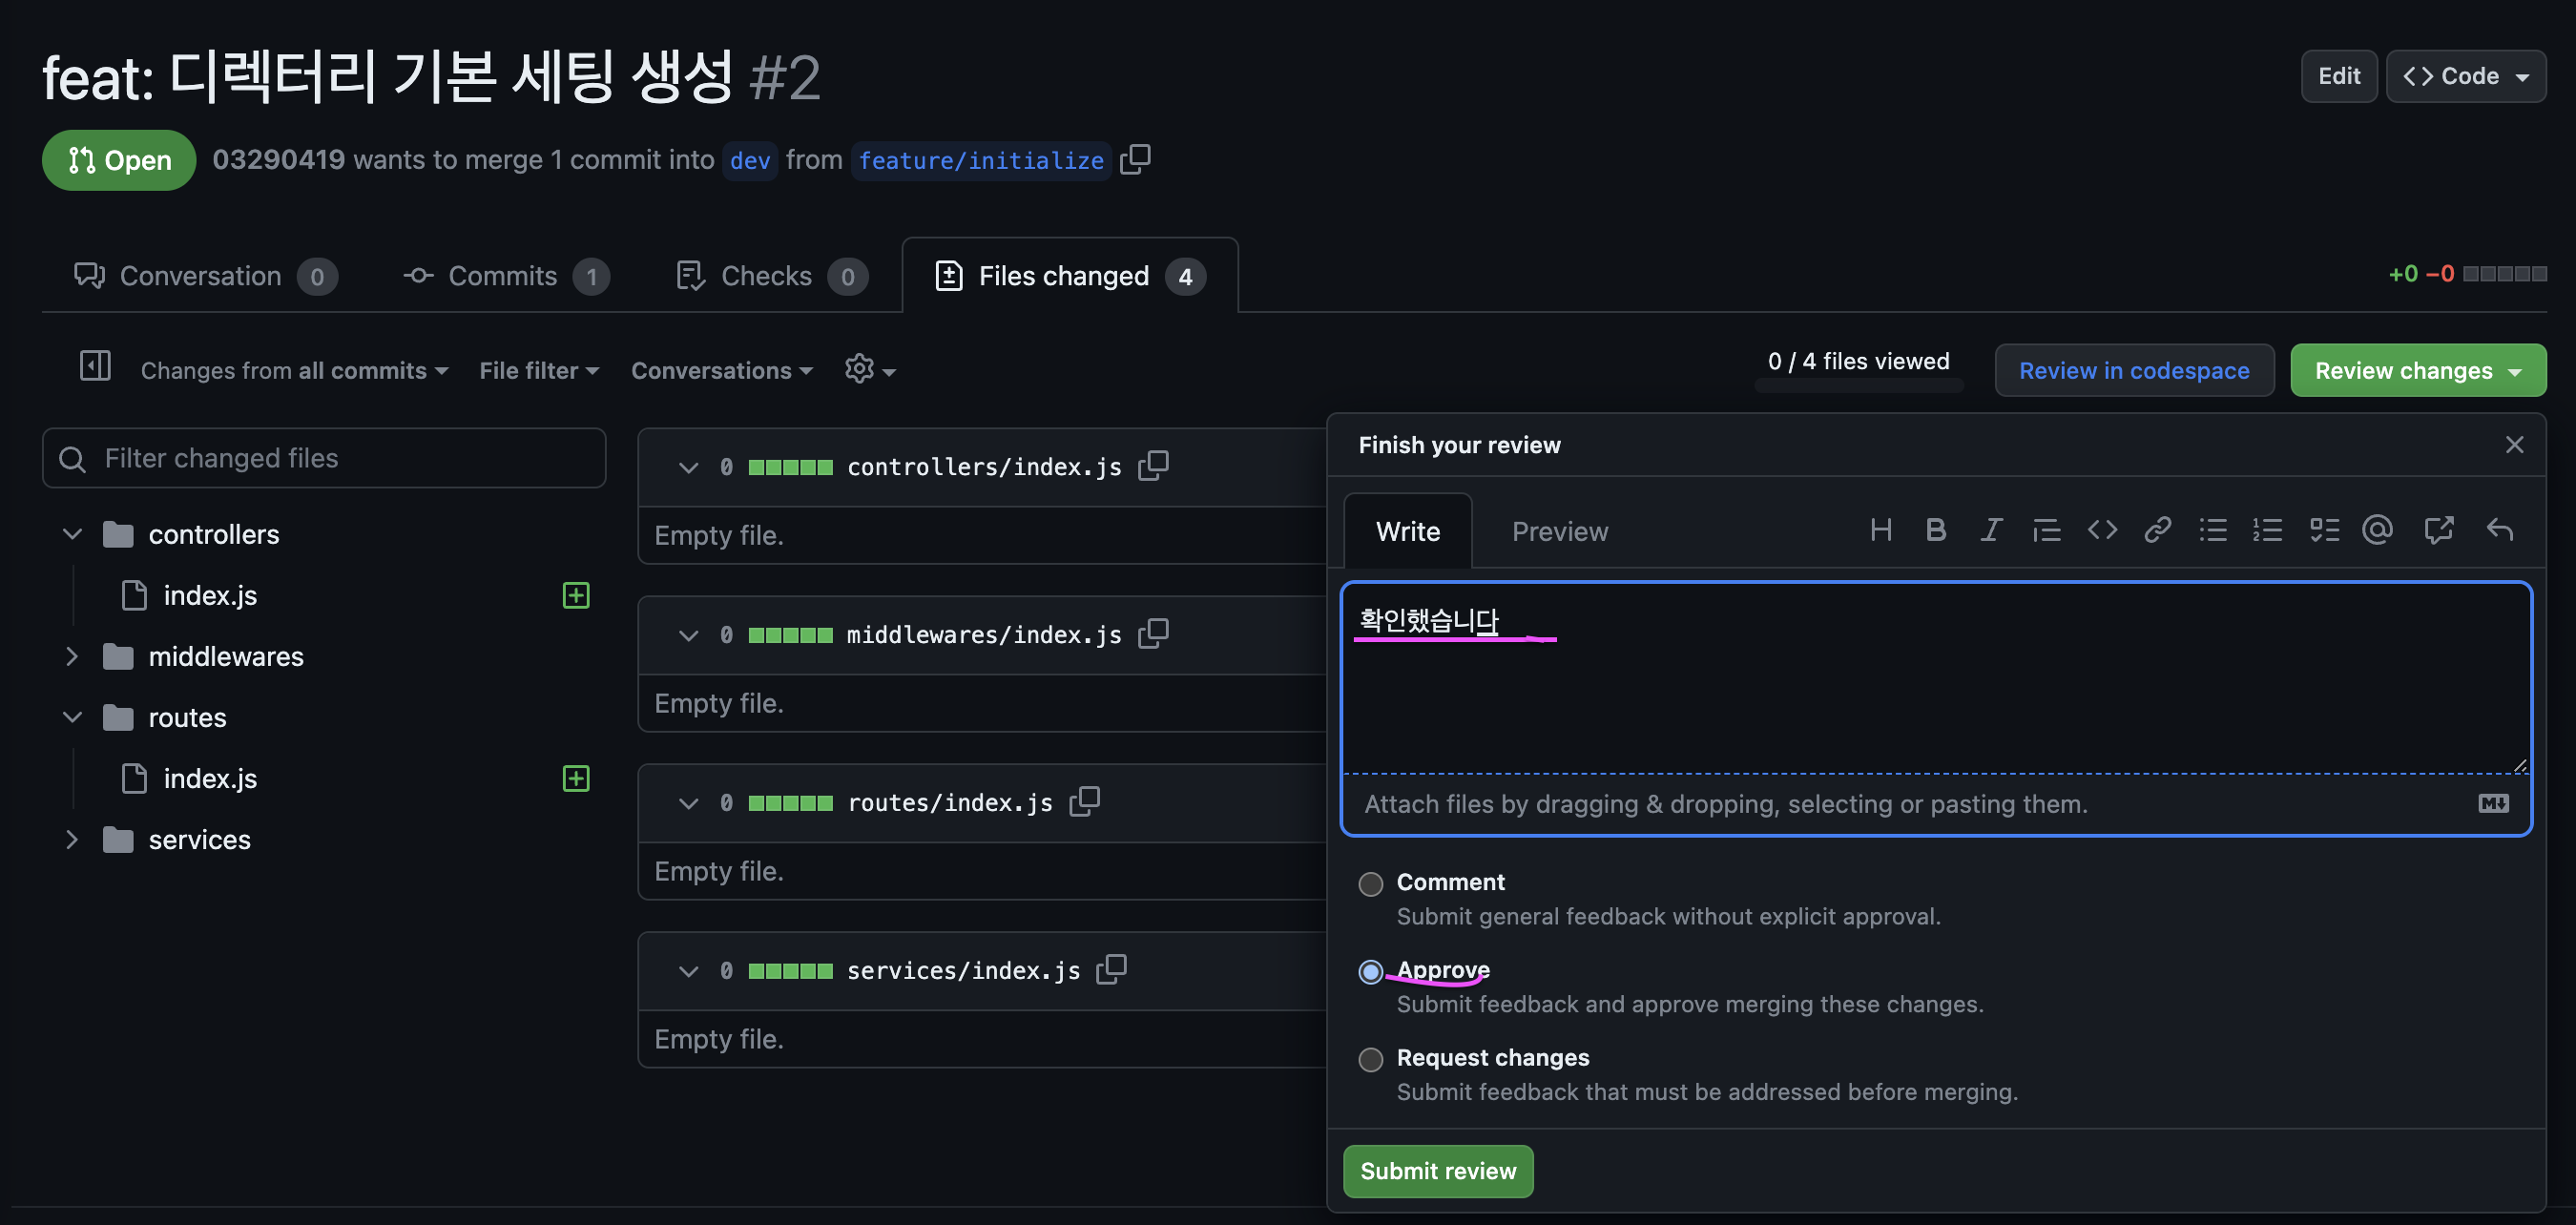The width and height of the screenshot is (2576, 1225).
Task: Collapse the services/index.js diff
Action: point(688,971)
